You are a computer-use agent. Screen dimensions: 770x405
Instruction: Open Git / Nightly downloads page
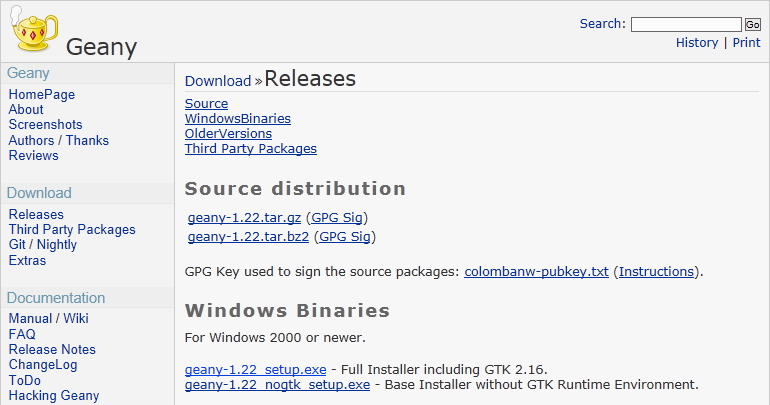[x=42, y=245]
